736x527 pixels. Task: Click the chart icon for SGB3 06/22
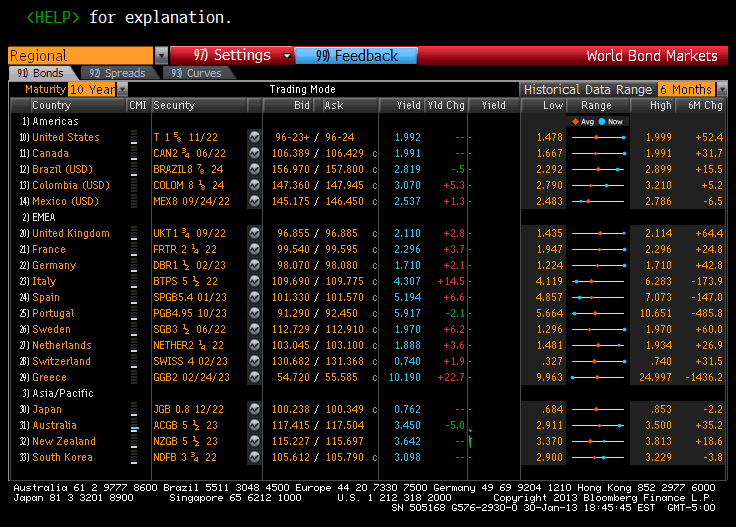pyautogui.click(x=254, y=329)
